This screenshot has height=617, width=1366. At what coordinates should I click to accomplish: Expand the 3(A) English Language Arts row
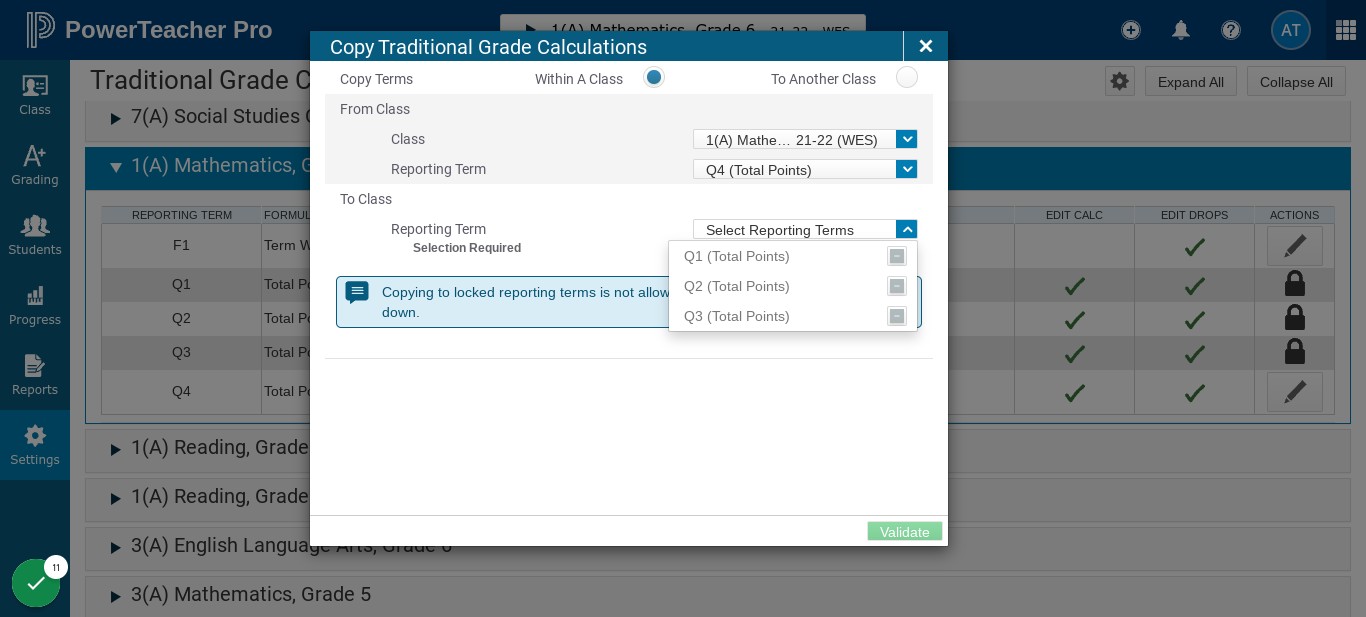pyautogui.click(x=115, y=547)
